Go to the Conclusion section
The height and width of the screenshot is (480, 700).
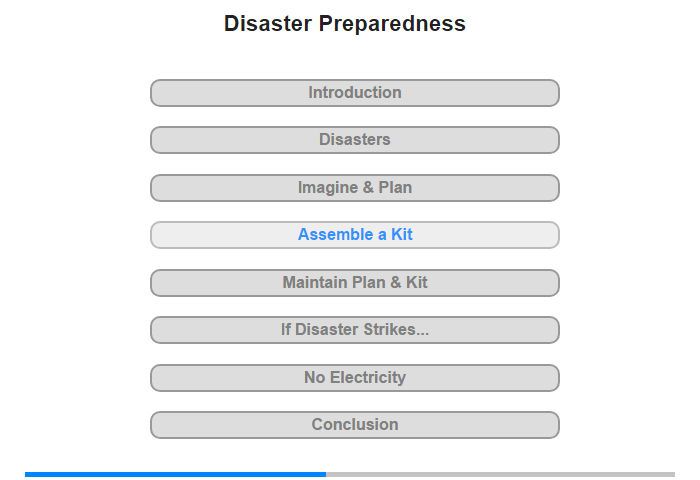tap(354, 425)
